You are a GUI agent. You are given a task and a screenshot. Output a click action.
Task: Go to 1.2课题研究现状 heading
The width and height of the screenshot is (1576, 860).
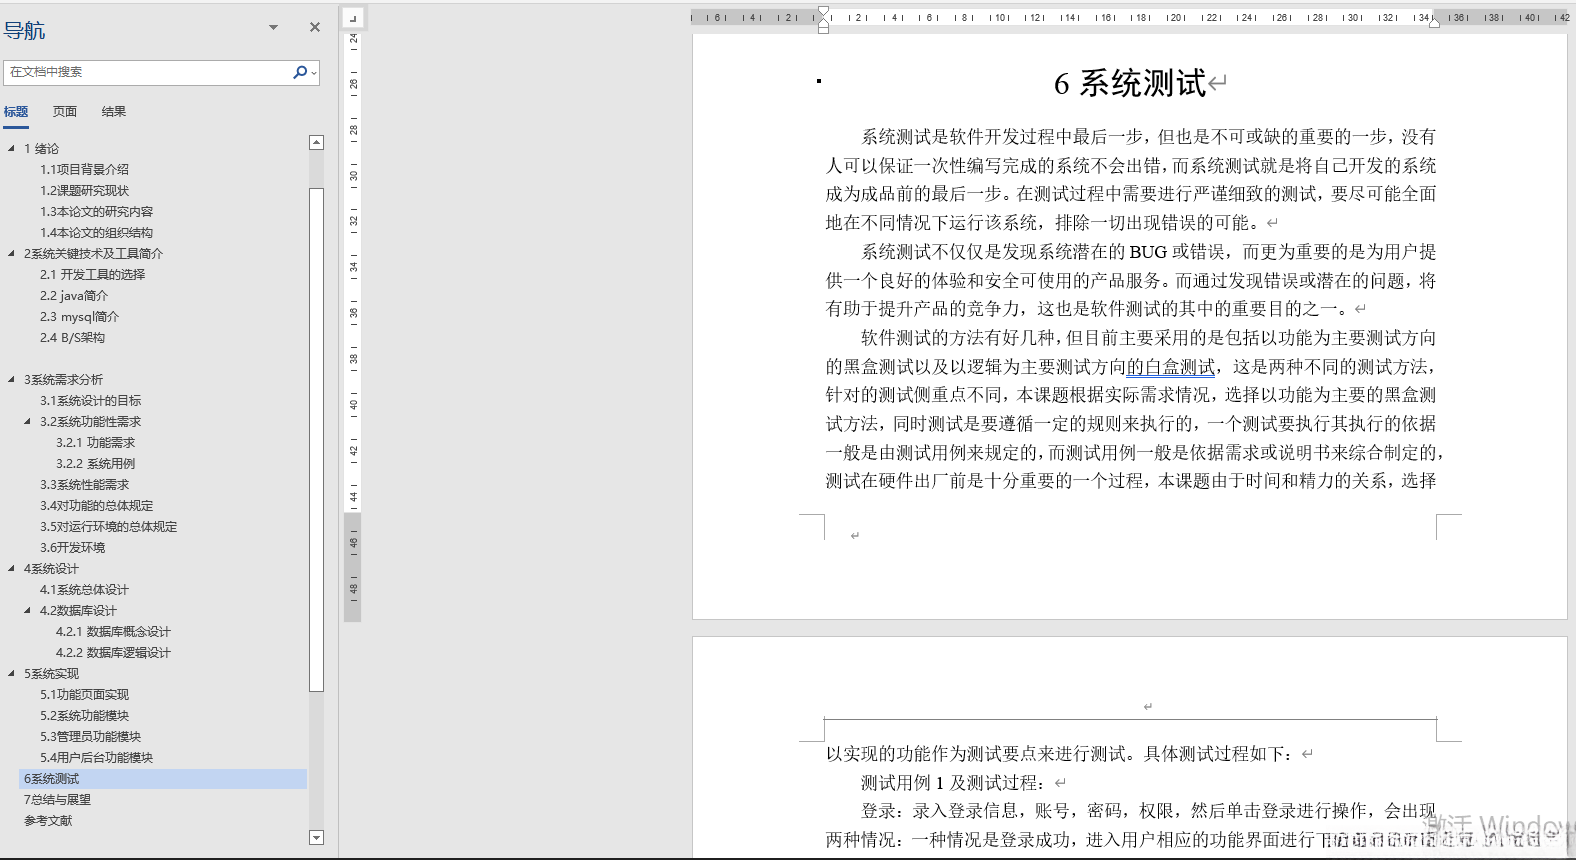84,191
